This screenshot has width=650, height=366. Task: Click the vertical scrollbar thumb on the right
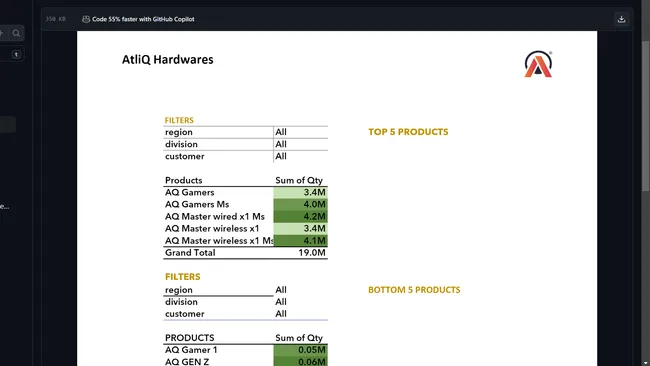click(x=645, y=116)
